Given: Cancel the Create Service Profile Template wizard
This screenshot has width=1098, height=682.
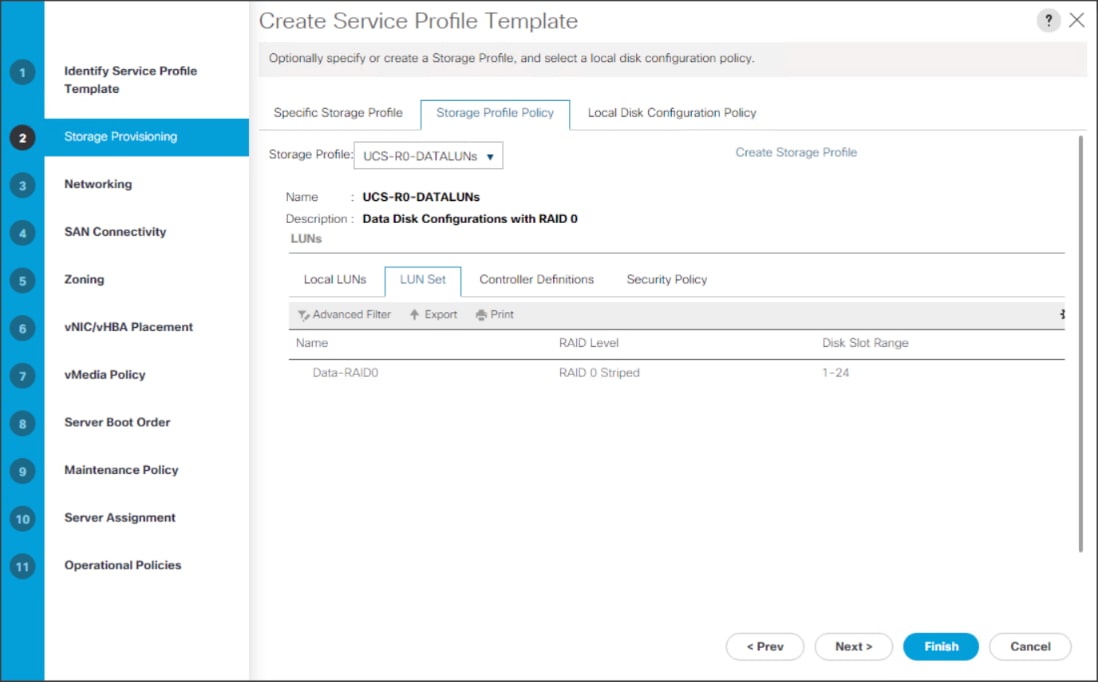Looking at the screenshot, I should 1030,646.
